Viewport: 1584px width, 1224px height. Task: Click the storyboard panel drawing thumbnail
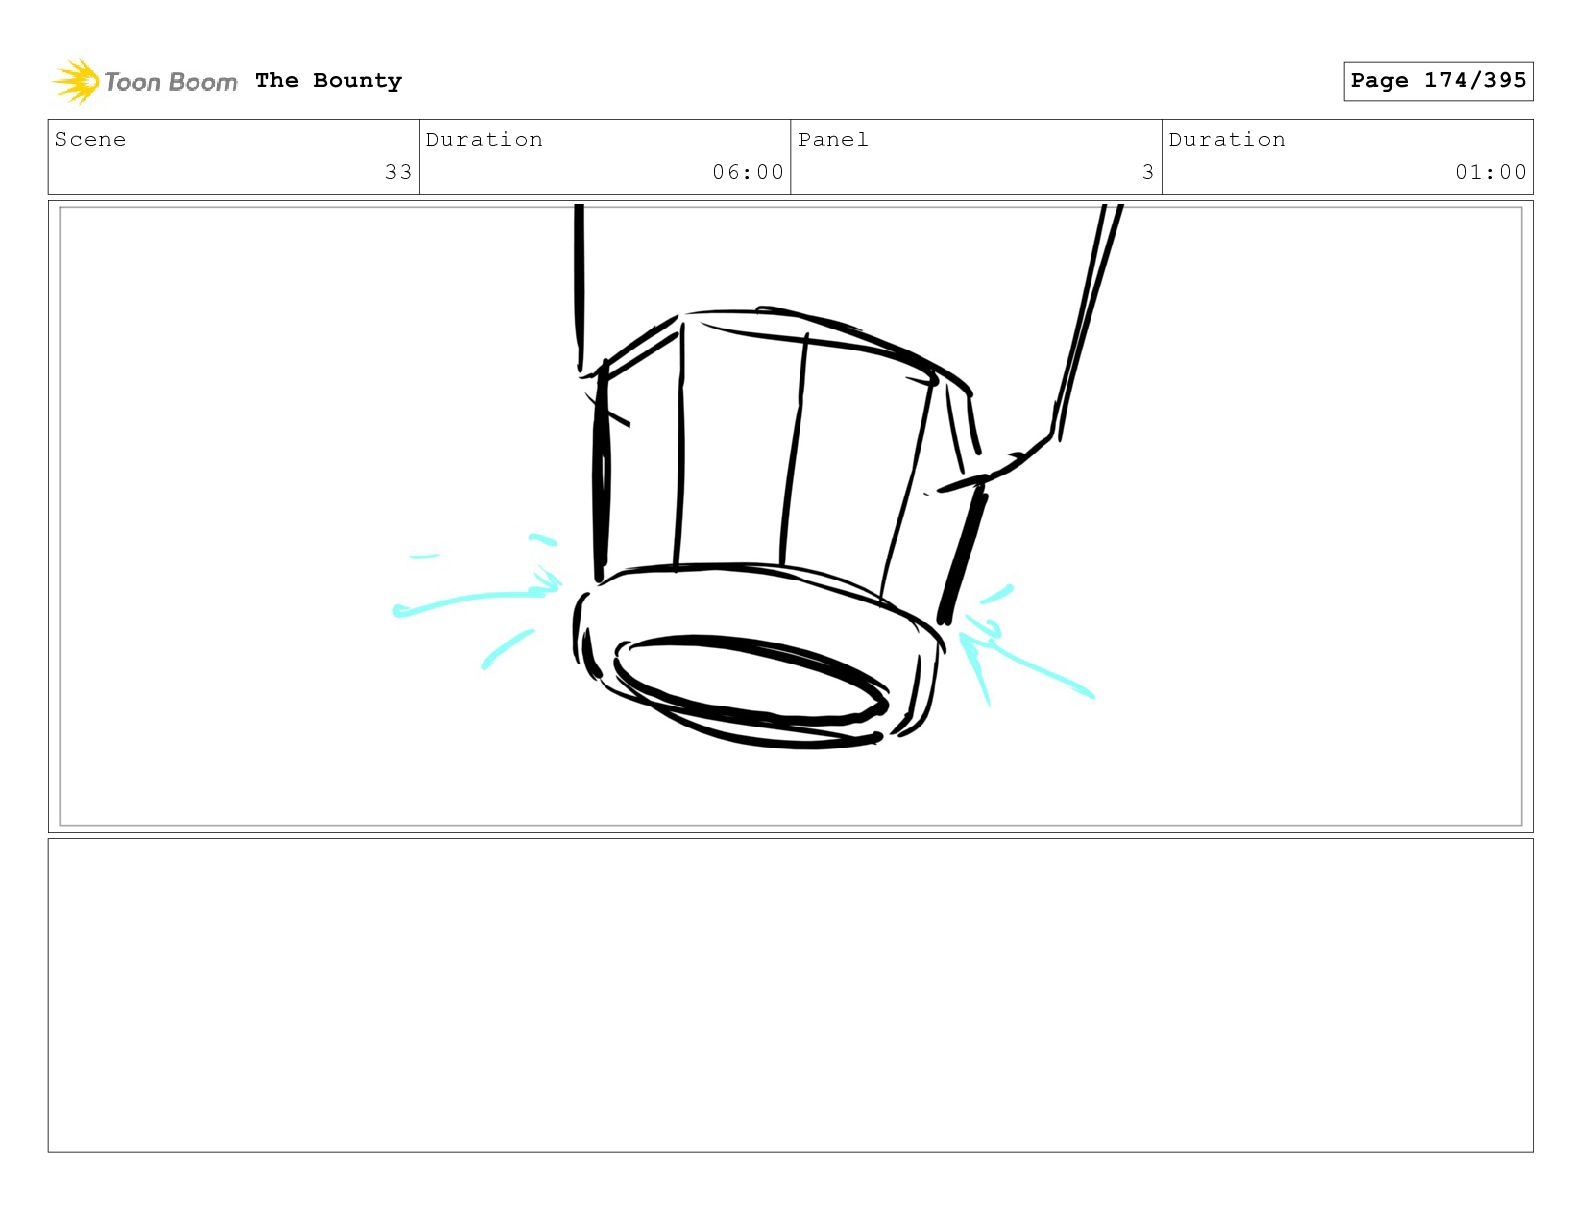point(791,516)
